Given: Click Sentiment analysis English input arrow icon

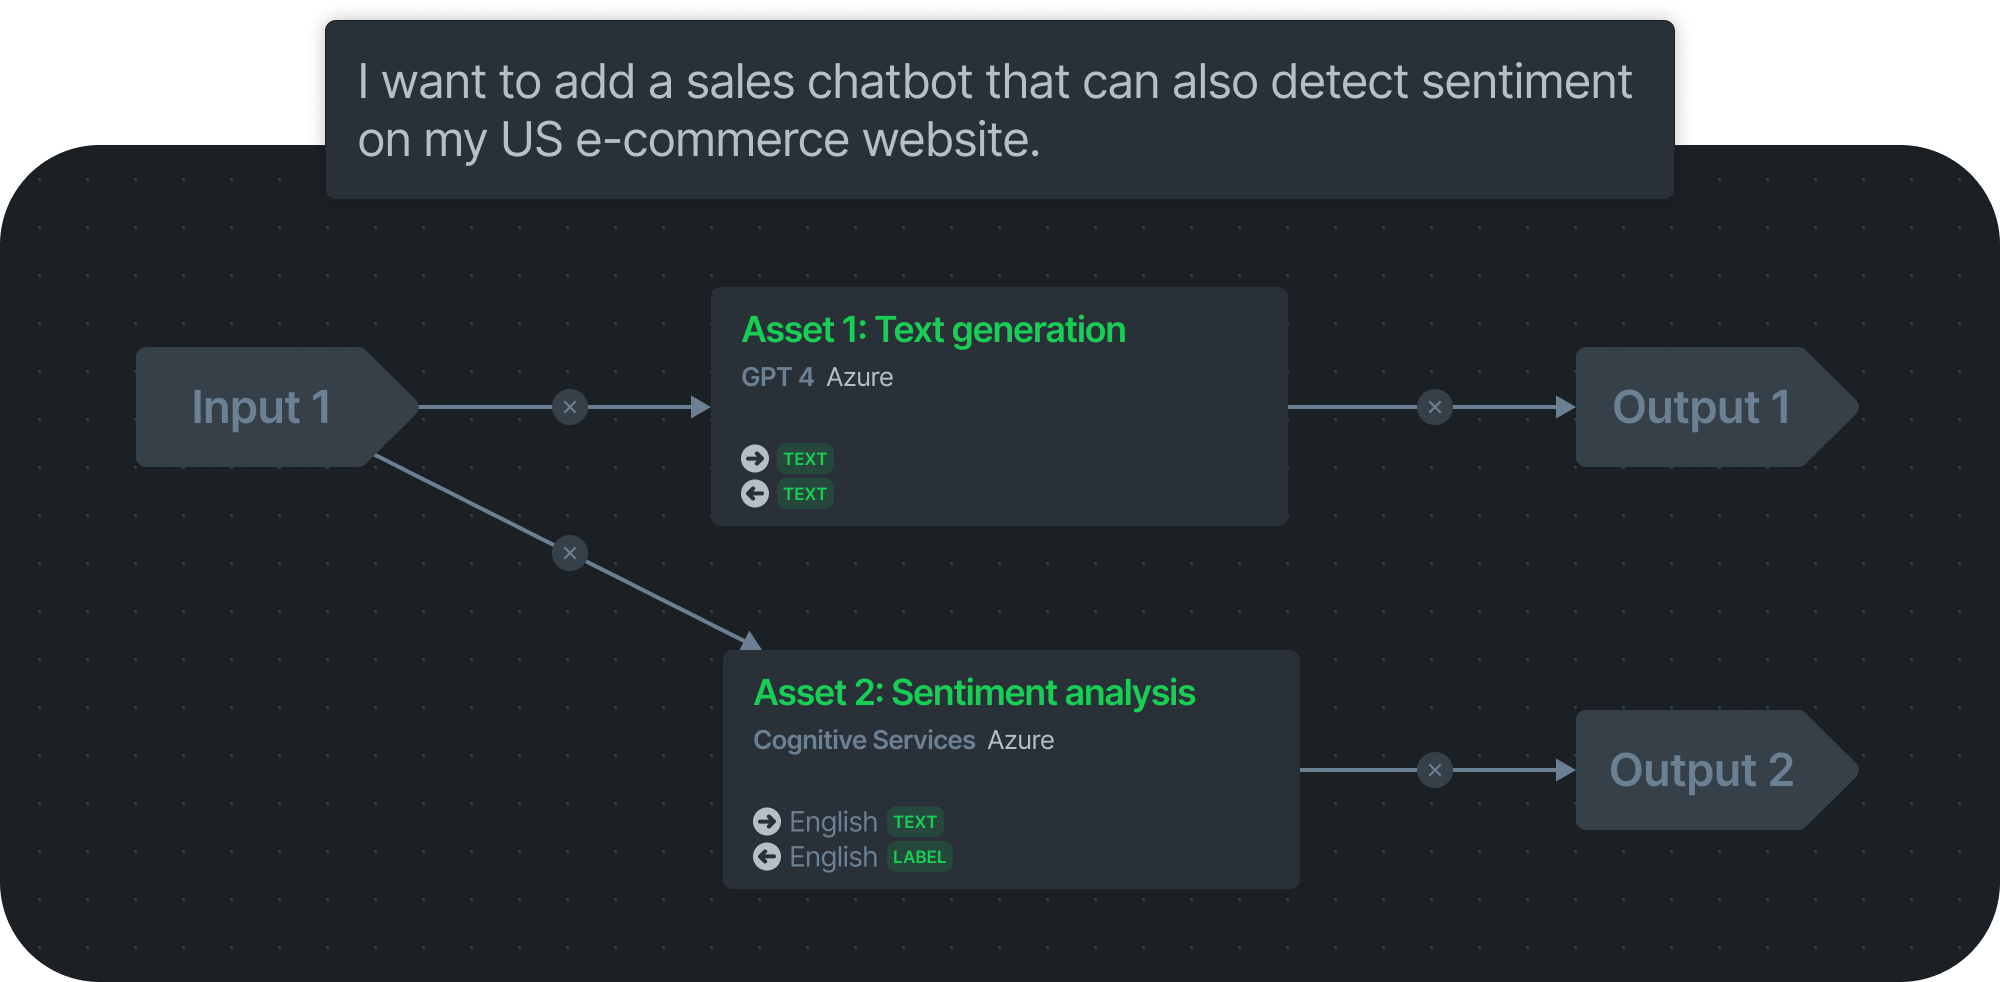Looking at the screenshot, I should coord(767,821).
